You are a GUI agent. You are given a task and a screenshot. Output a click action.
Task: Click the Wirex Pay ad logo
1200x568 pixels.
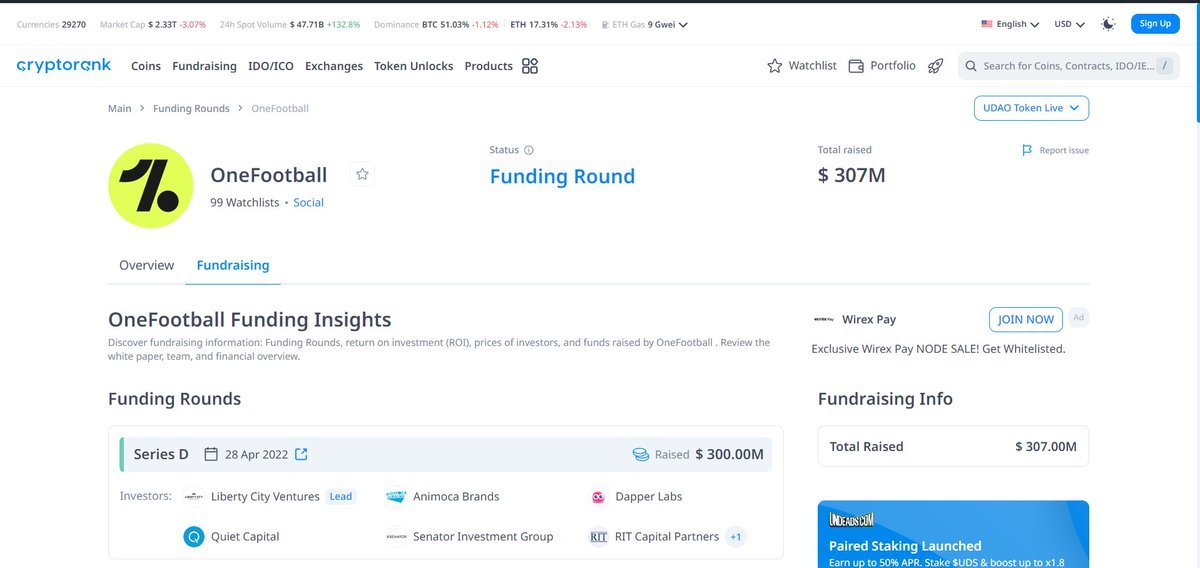click(x=825, y=320)
